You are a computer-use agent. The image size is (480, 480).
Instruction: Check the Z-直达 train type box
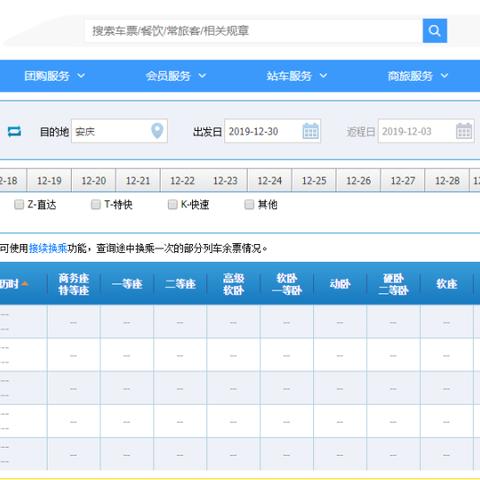(19, 204)
